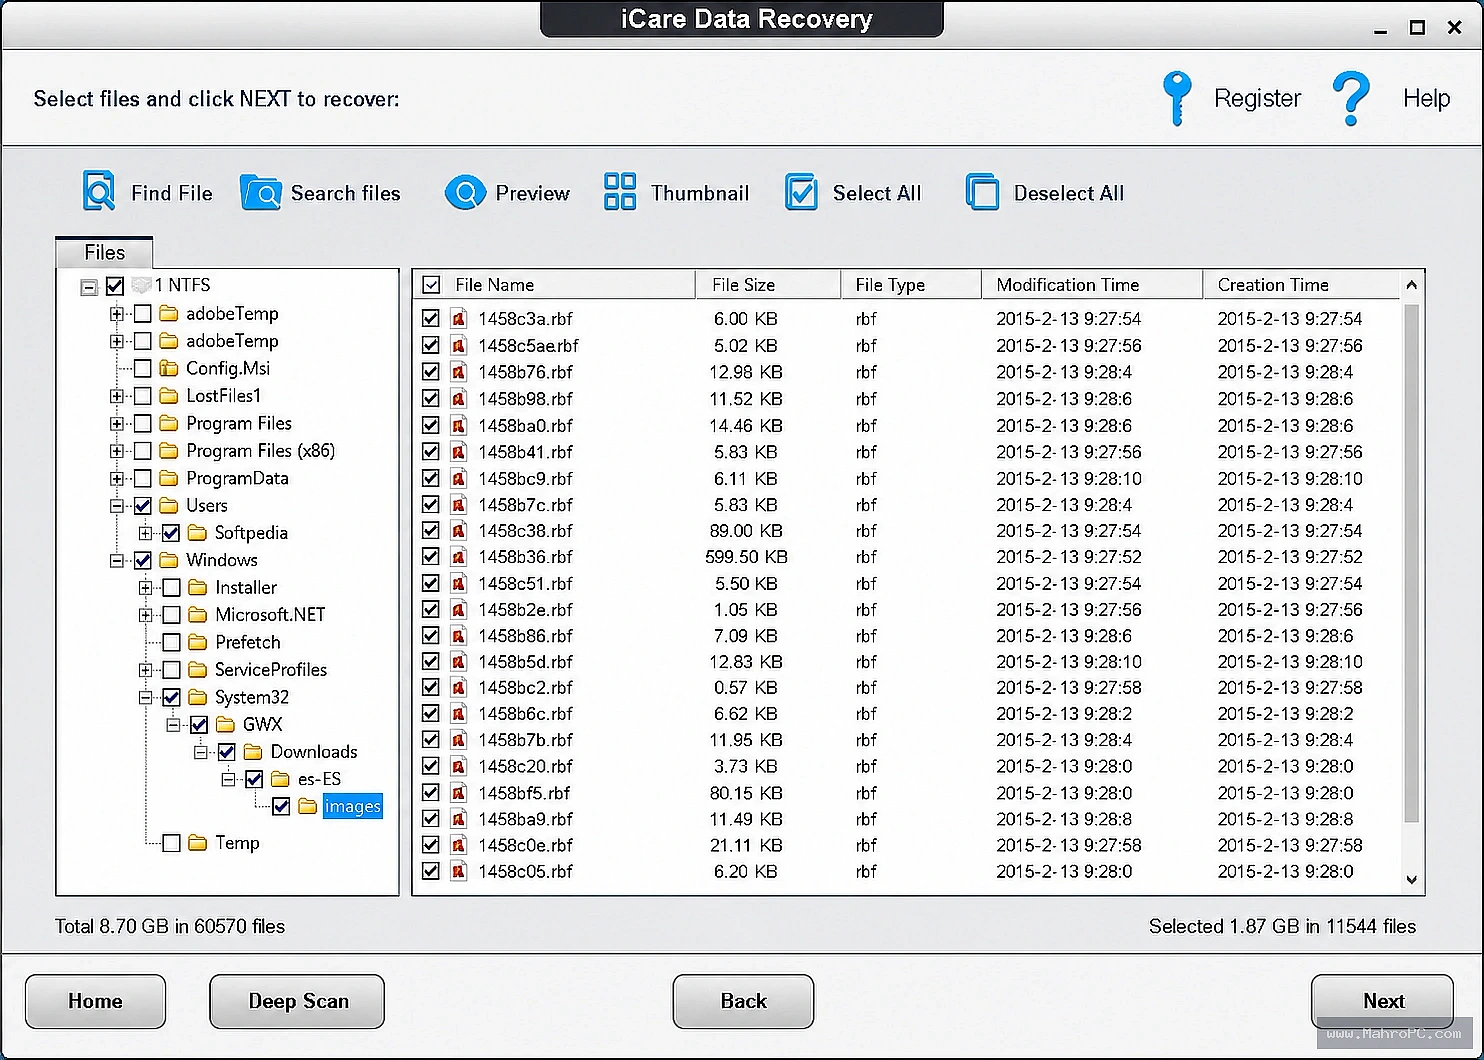
Task: Expand the Softpedia folder node
Action: (146, 533)
